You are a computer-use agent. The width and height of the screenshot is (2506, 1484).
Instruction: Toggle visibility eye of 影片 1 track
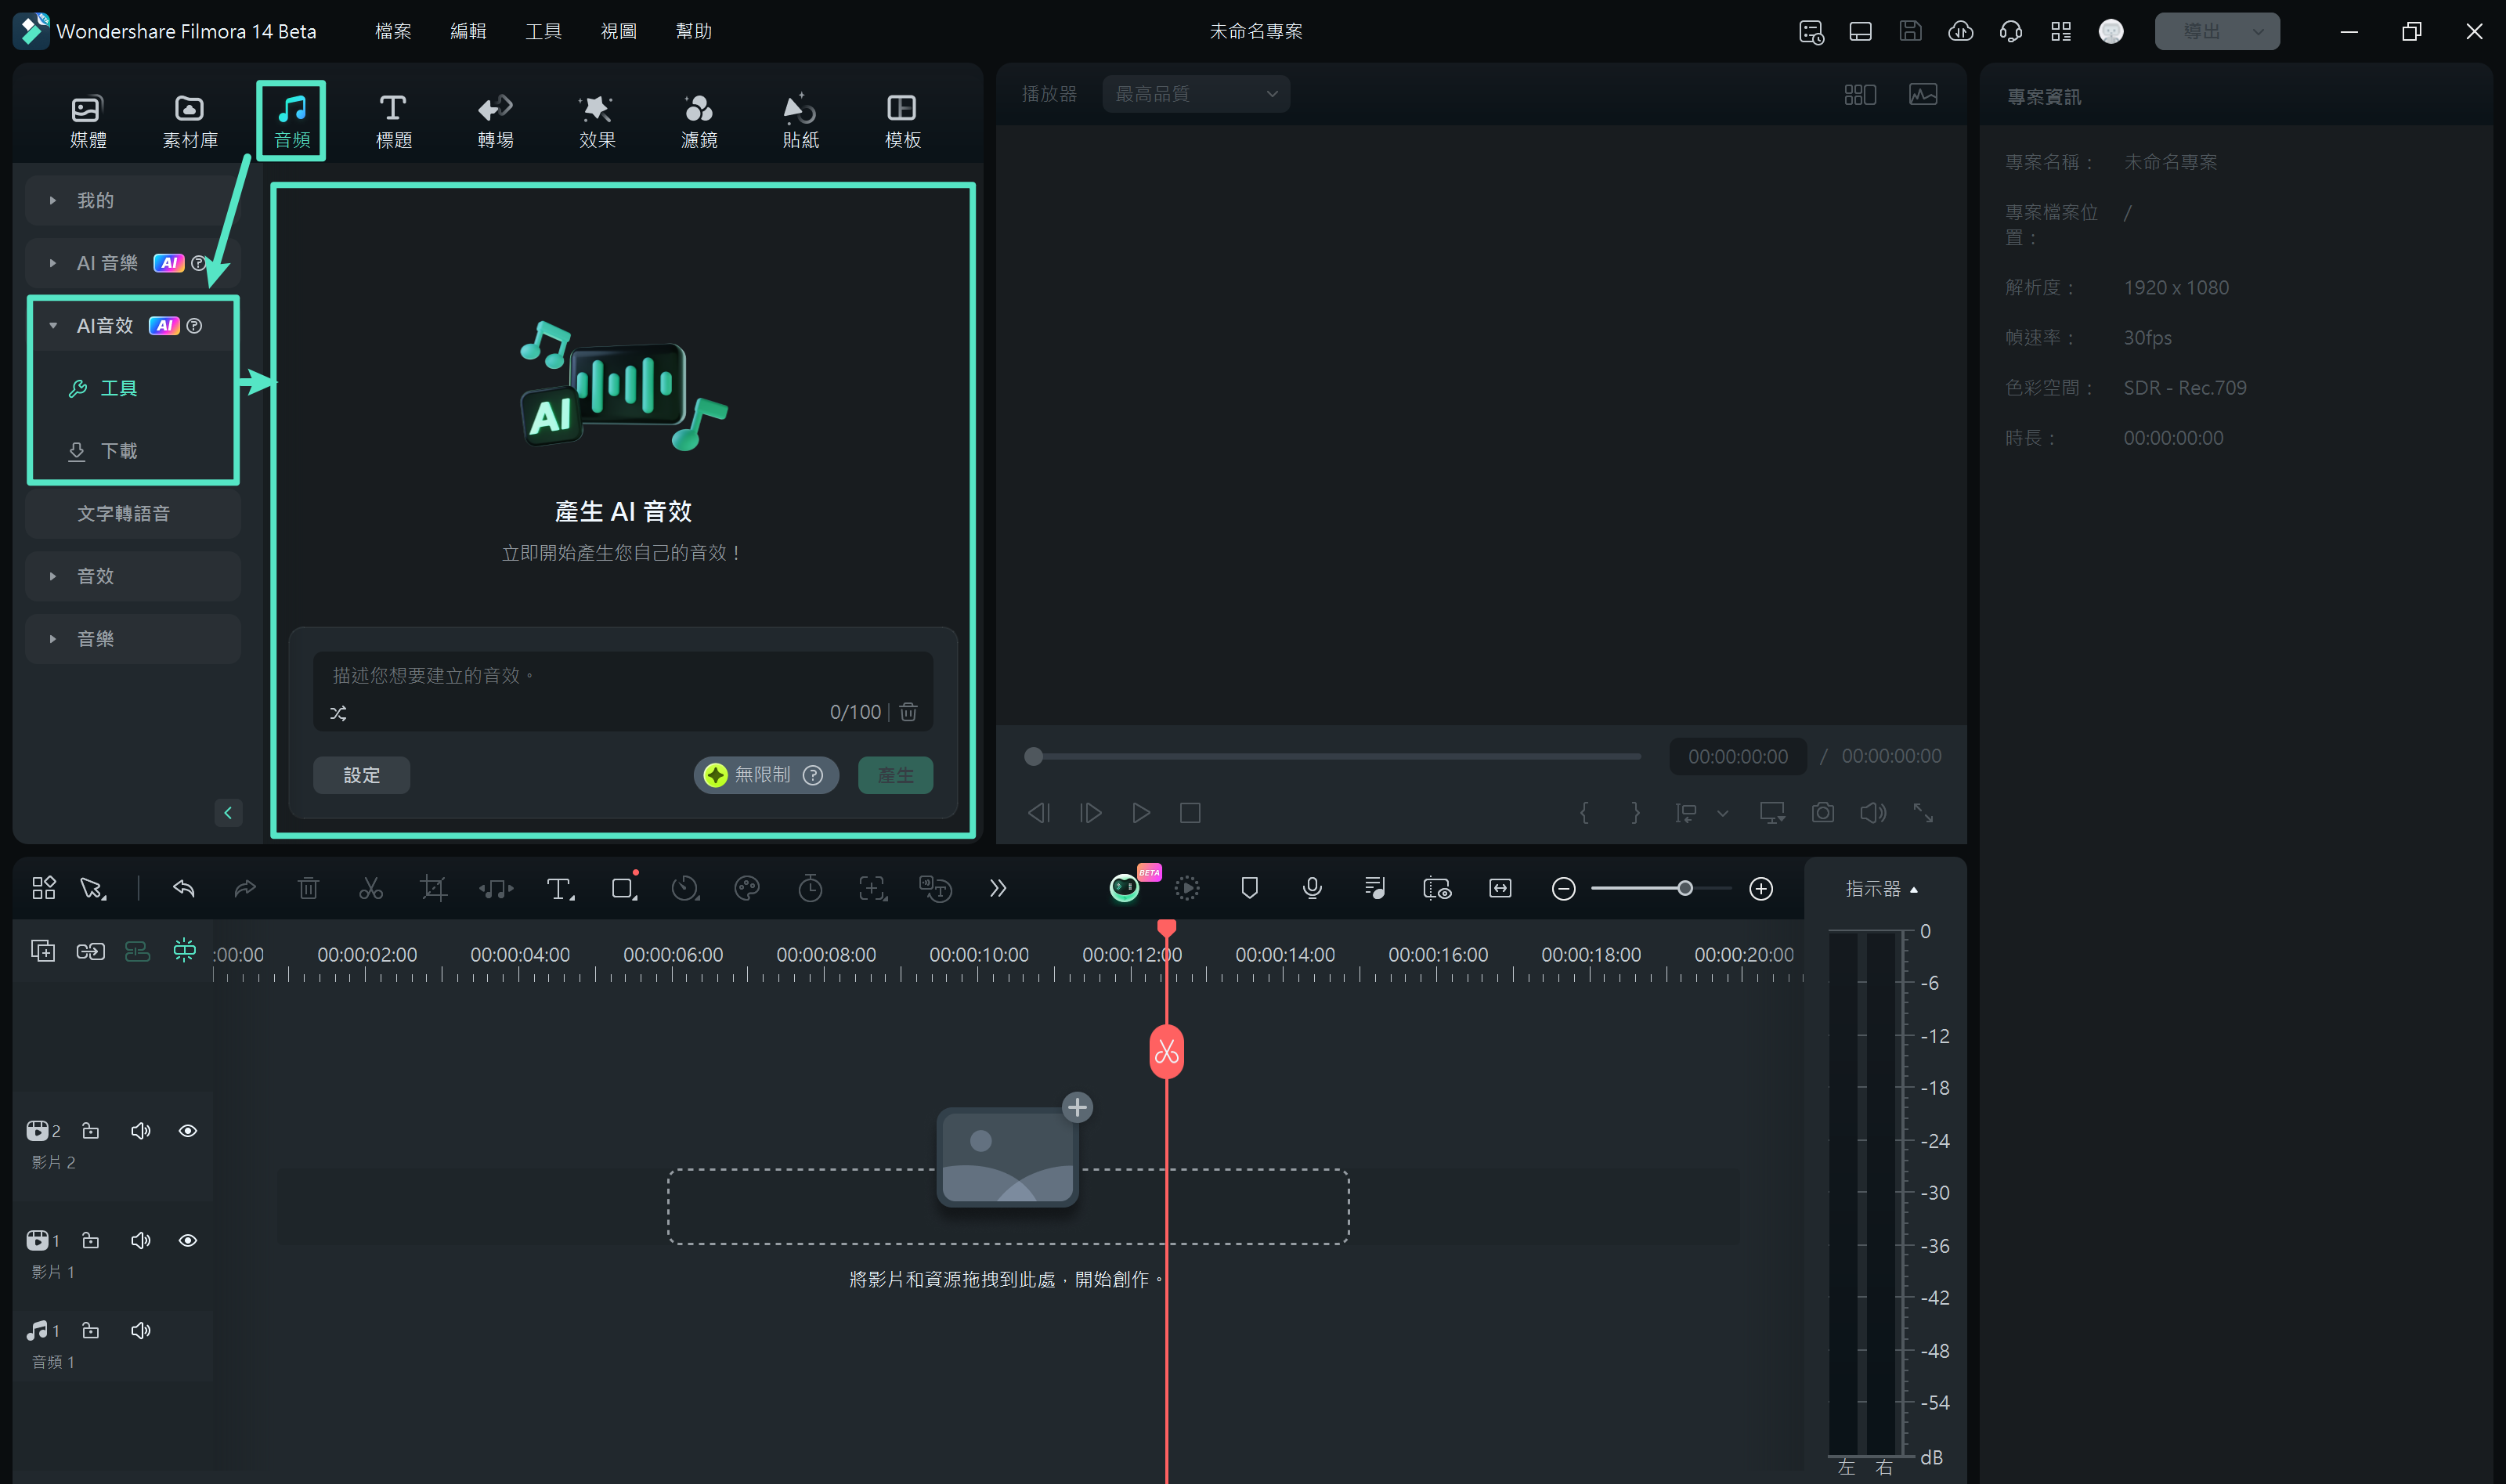[x=187, y=1240]
